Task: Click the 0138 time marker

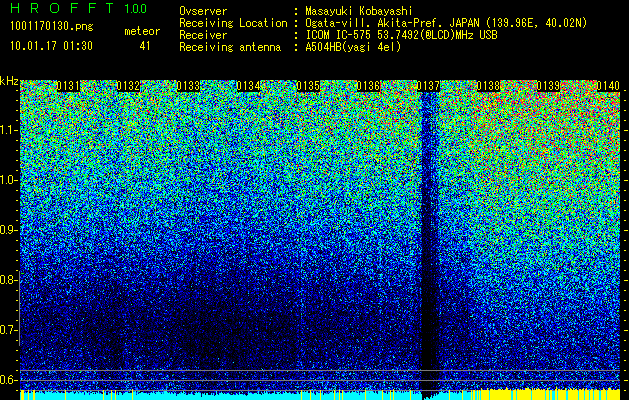Action: [x=488, y=86]
